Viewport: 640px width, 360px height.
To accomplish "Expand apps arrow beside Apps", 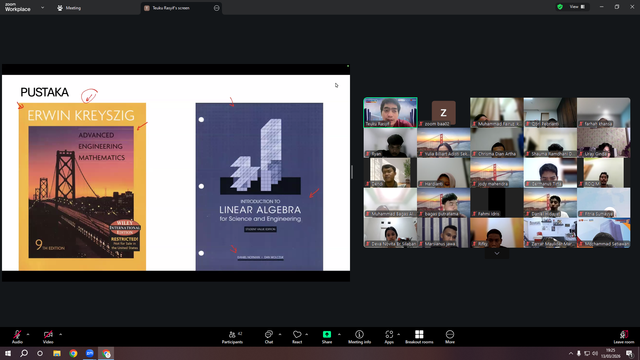I will [398, 334].
